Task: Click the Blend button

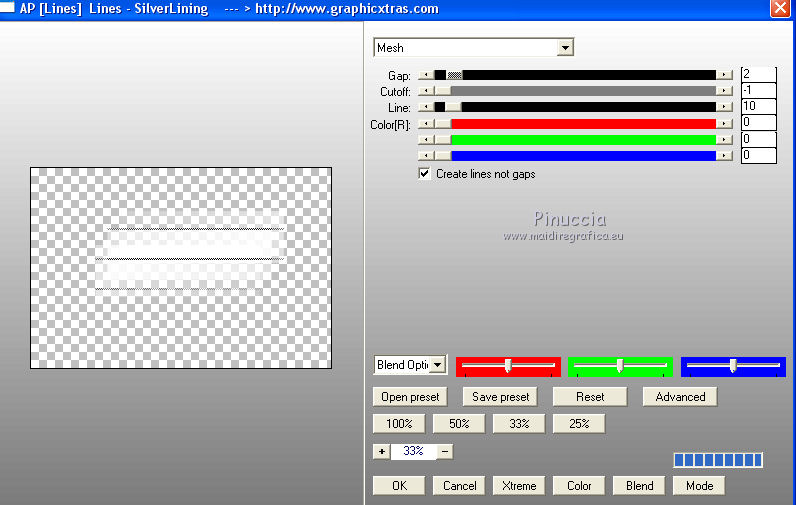Action: tap(639, 486)
